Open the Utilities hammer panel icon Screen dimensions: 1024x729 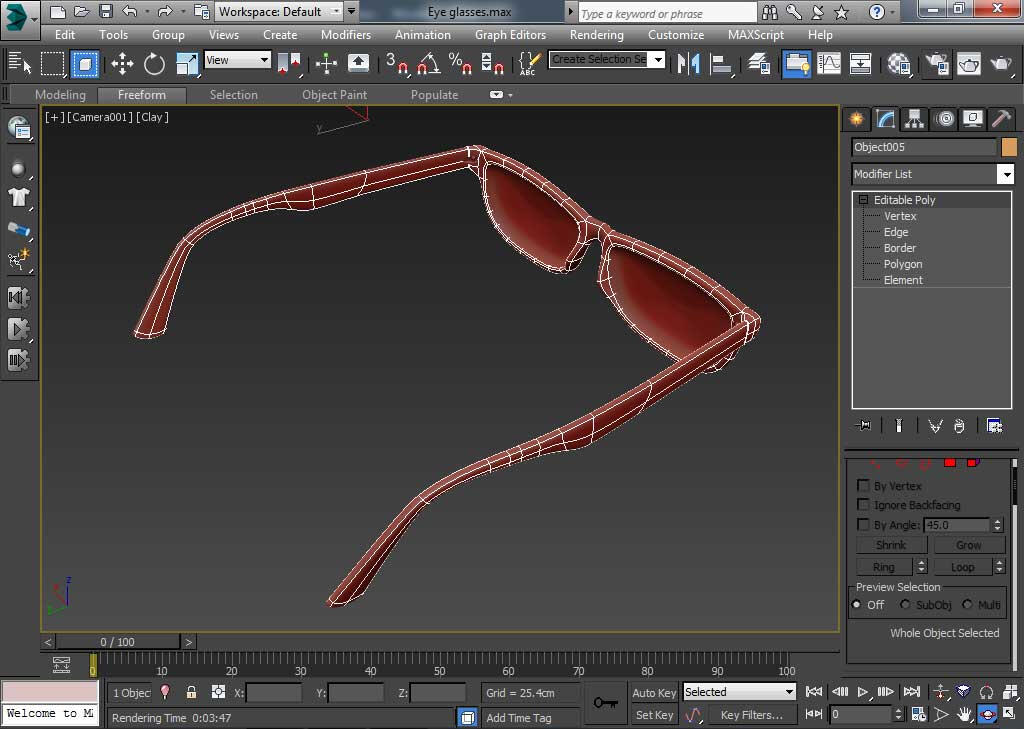click(x=1001, y=119)
